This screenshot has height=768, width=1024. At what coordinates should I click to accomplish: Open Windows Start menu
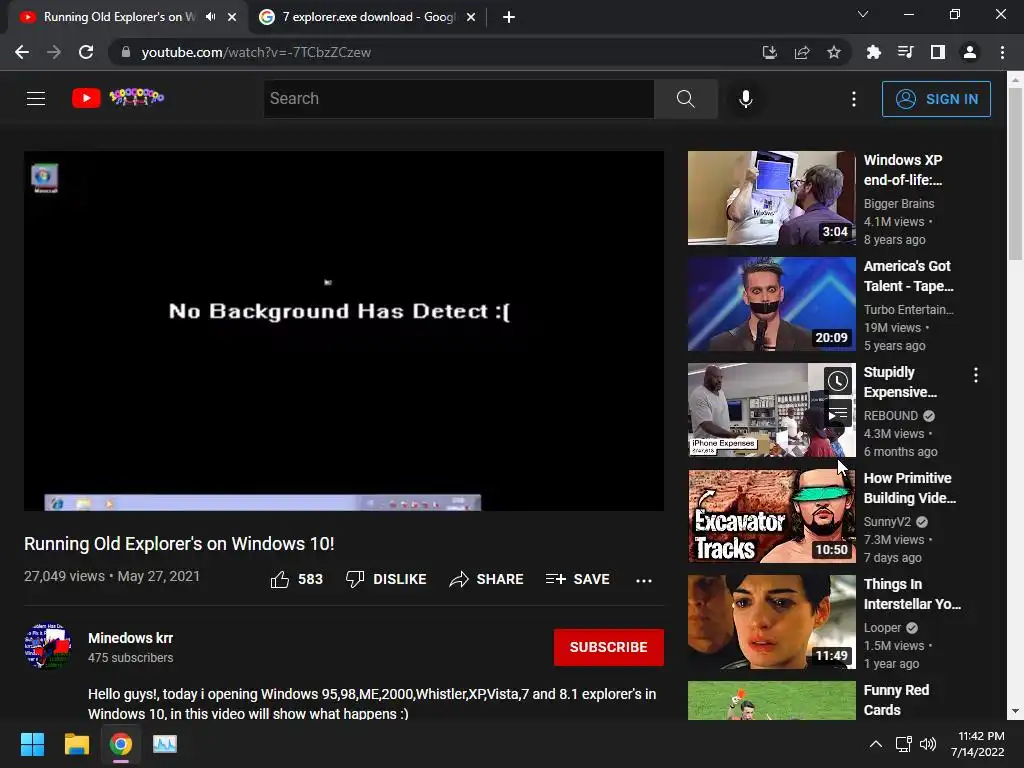(32, 744)
